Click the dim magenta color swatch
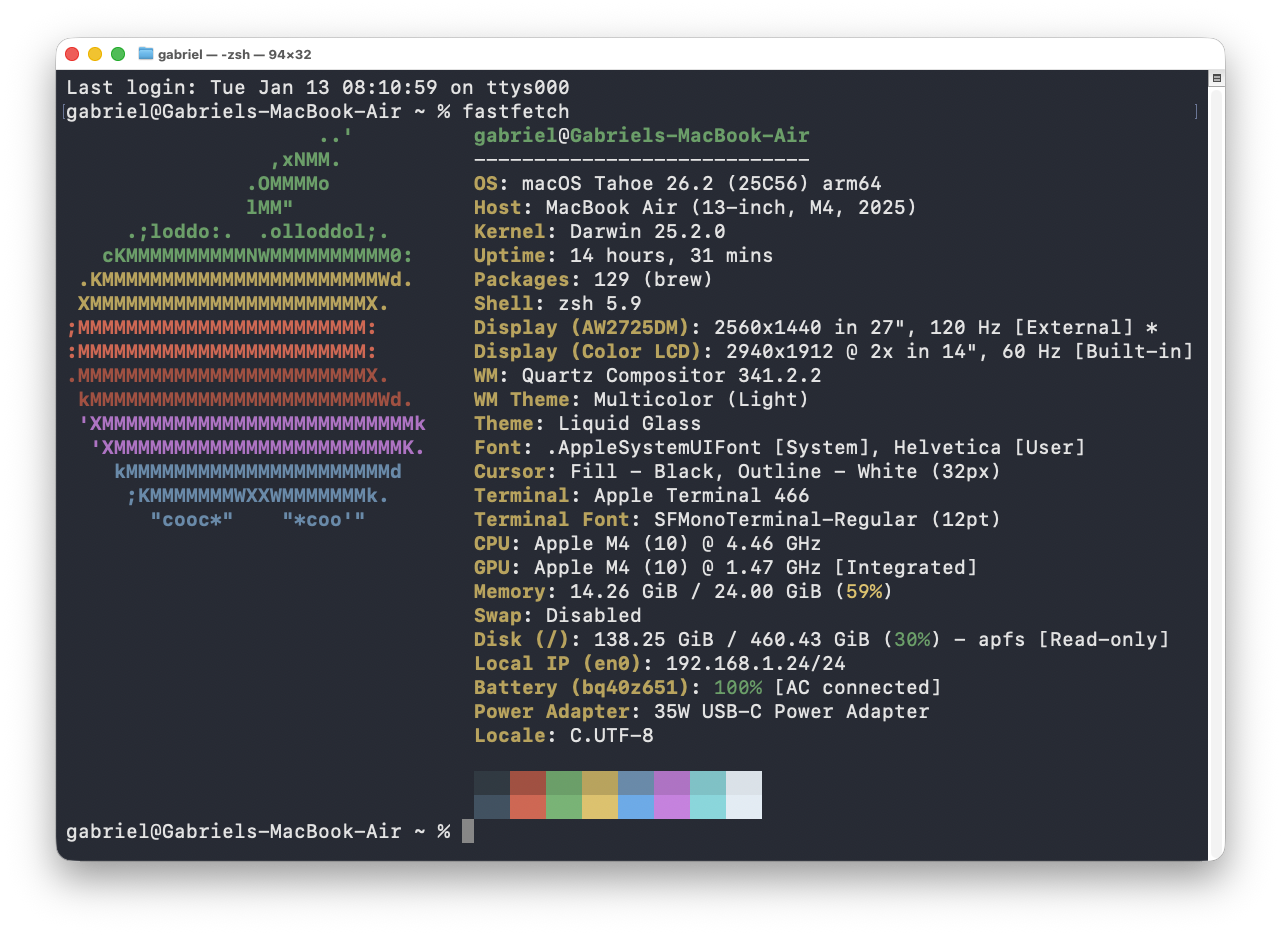This screenshot has width=1281, height=935. point(672,783)
